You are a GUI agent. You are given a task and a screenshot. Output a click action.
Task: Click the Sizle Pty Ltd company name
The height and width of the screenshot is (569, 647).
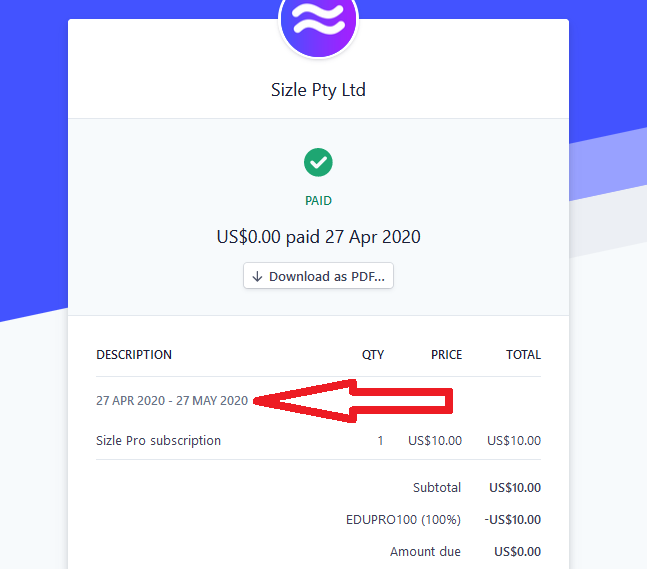pyautogui.click(x=318, y=90)
